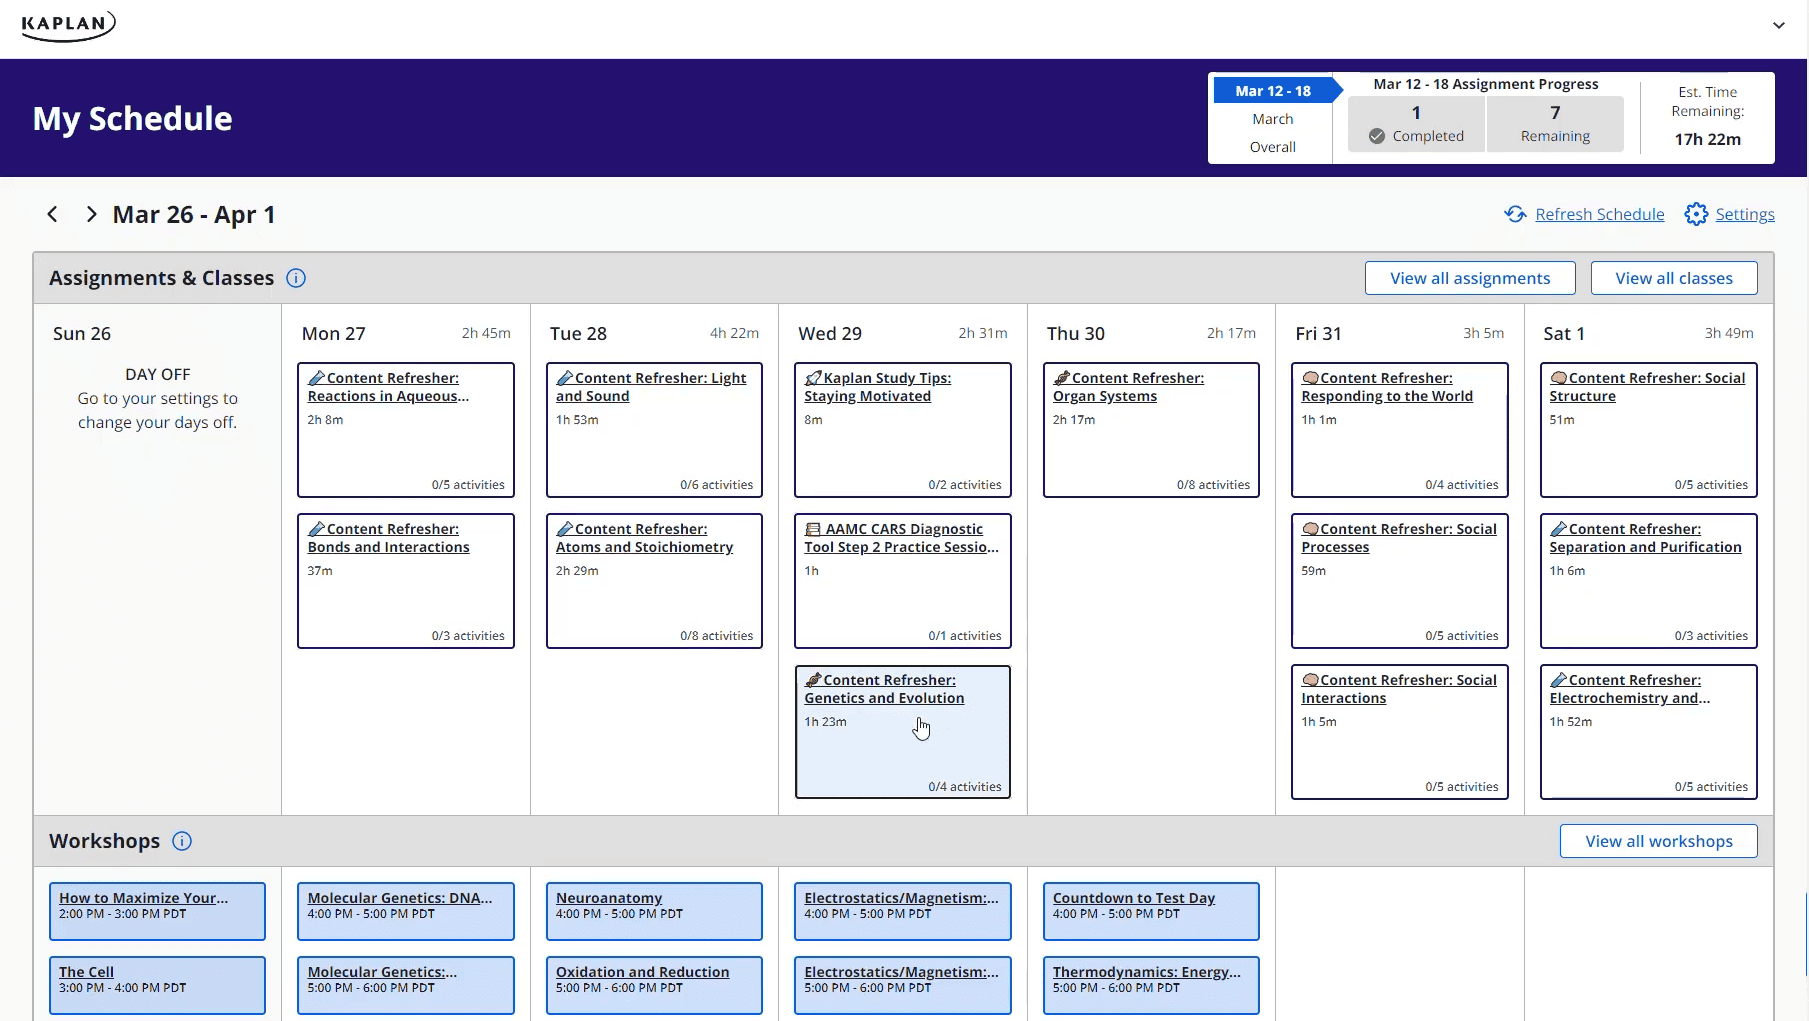Open the View all workshops list

click(1658, 841)
